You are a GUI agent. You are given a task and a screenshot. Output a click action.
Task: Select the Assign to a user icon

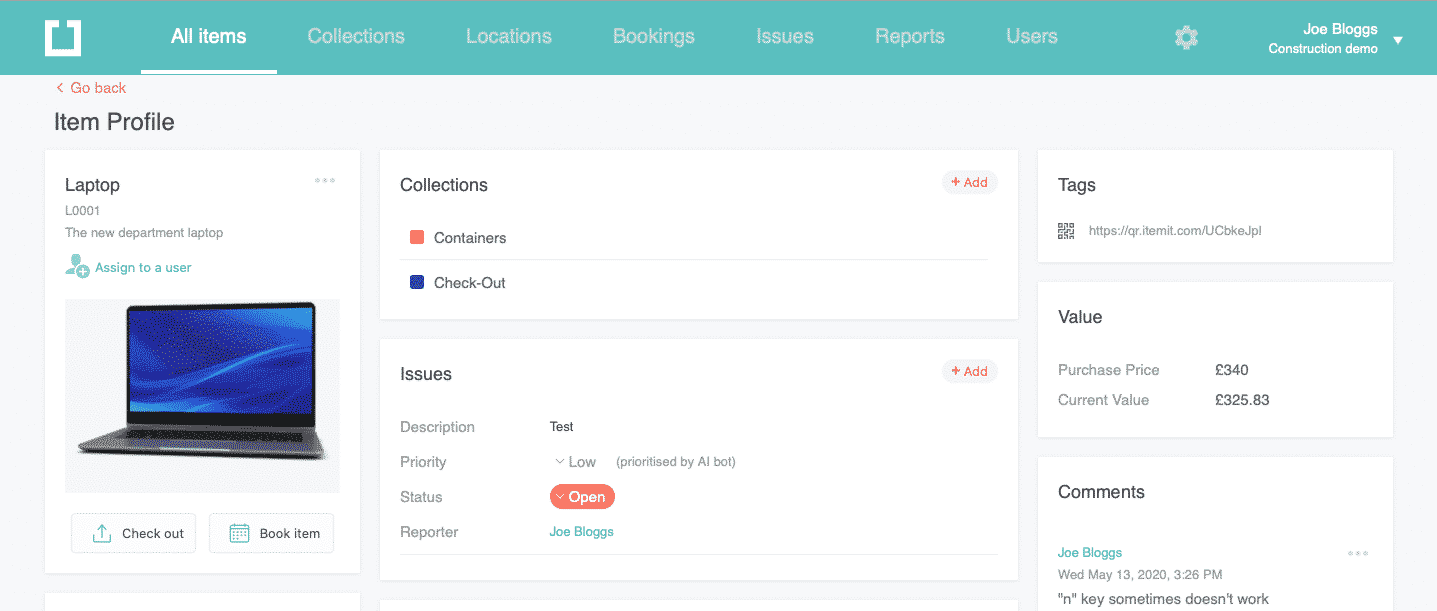(75, 266)
